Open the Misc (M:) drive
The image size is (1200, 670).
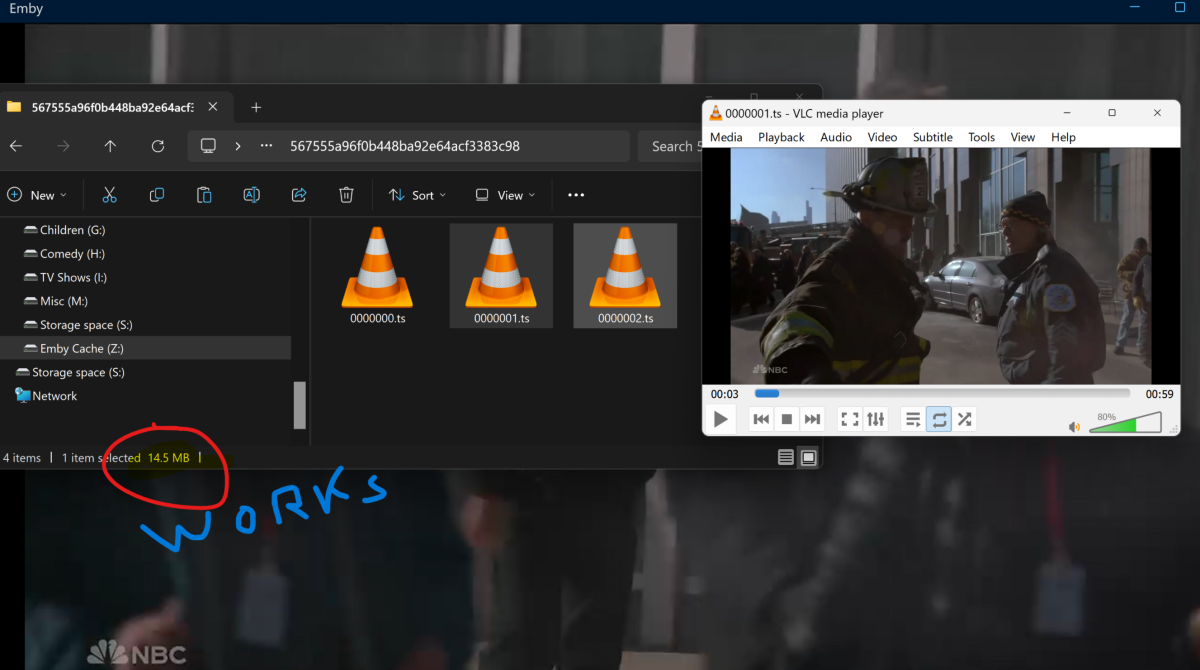(58, 301)
